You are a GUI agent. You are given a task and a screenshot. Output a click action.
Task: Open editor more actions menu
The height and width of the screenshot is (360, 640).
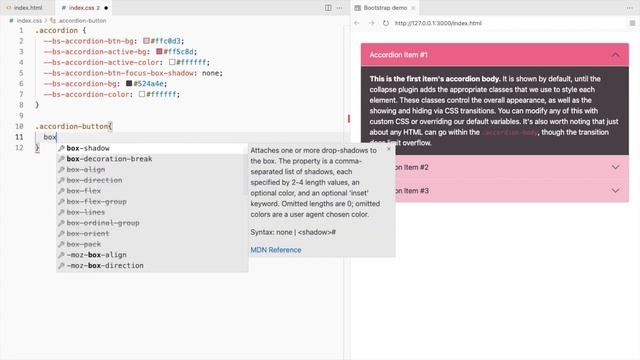click(340, 8)
